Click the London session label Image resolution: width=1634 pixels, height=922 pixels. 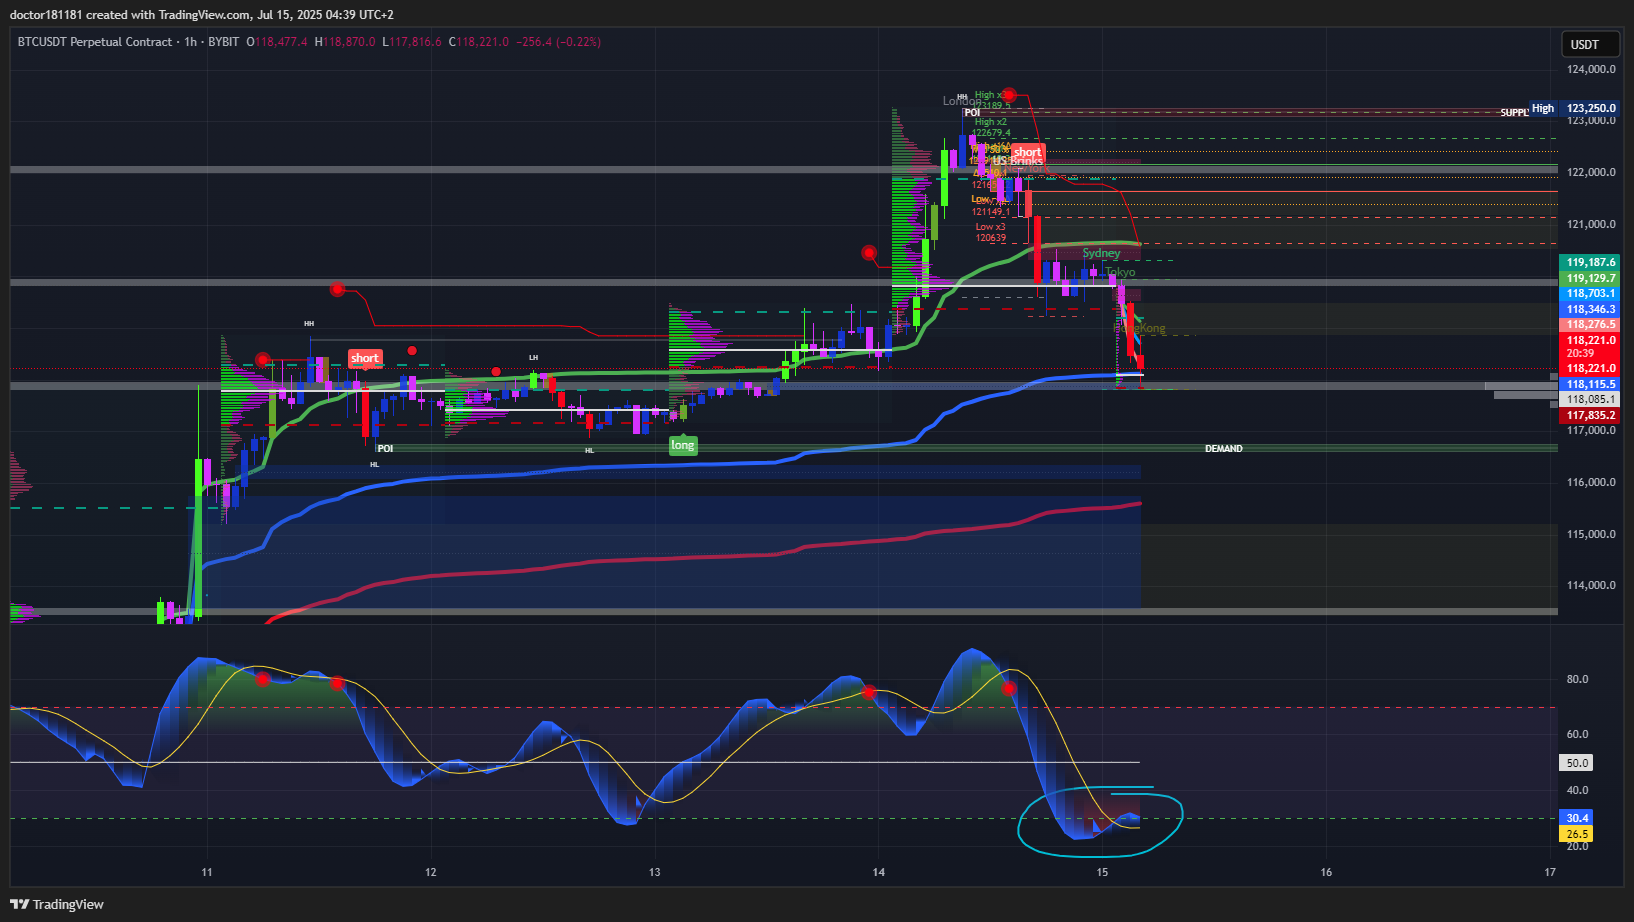(x=961, y=101)
